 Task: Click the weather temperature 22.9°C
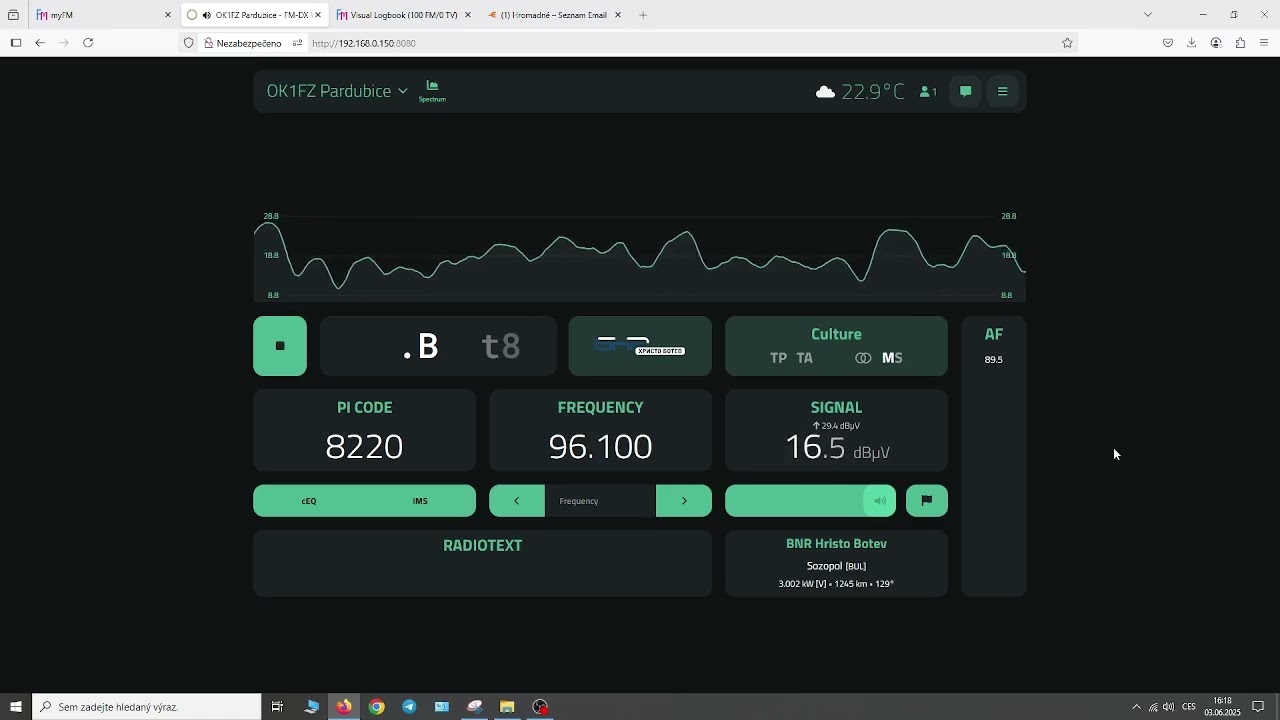(872, 92)
